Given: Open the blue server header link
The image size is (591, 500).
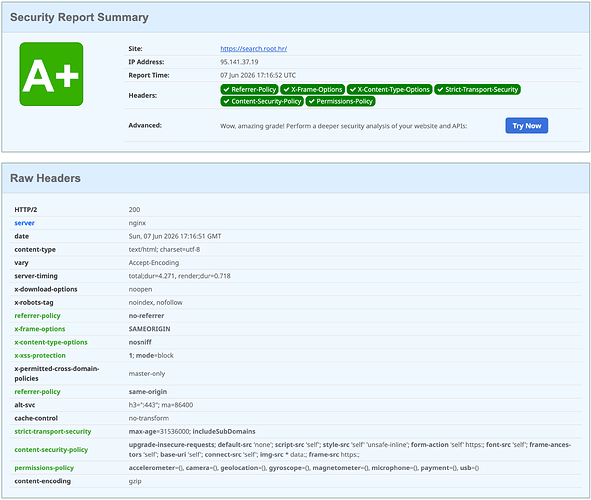Looking at the screenshot, I should coord(24,223).
